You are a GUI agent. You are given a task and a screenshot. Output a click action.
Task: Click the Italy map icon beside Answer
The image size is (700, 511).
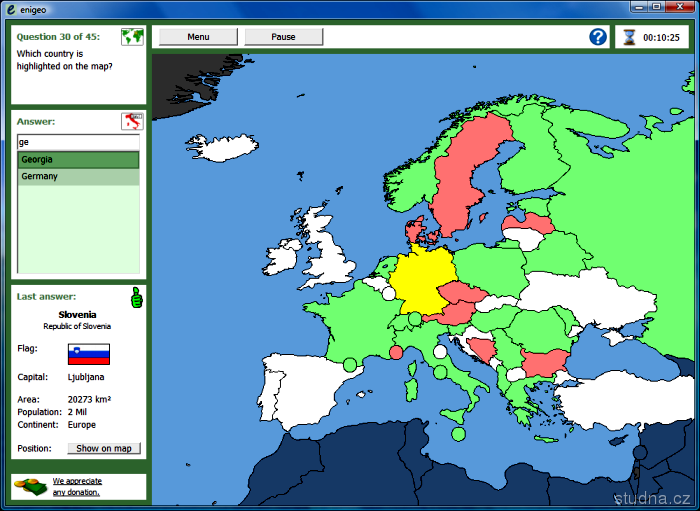[x=132, y=121]
